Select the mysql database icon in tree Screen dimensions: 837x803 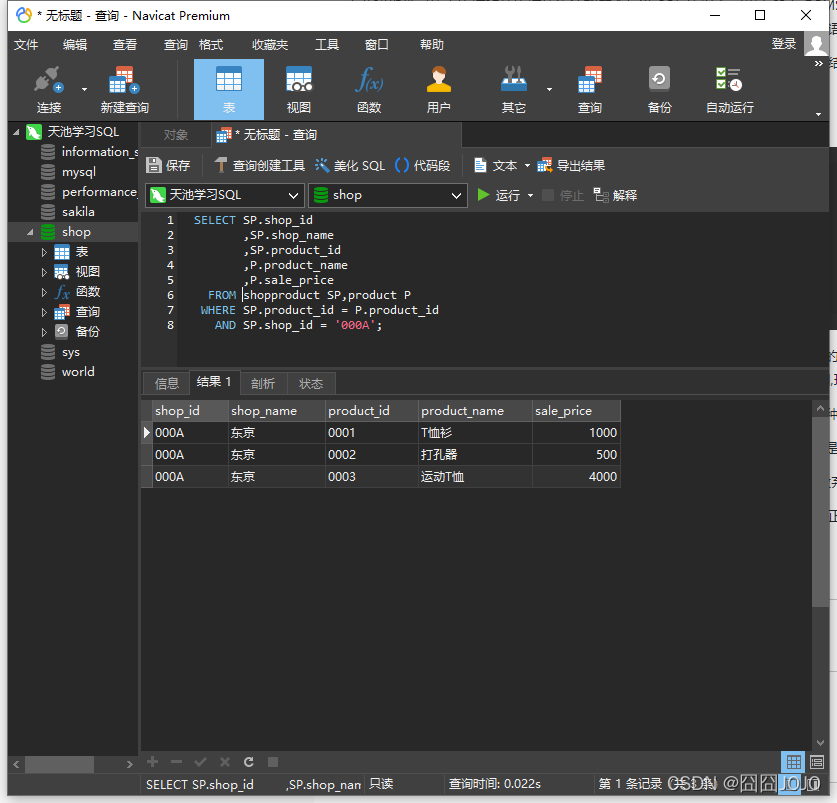pyautogui.click(x=48, y=172)
